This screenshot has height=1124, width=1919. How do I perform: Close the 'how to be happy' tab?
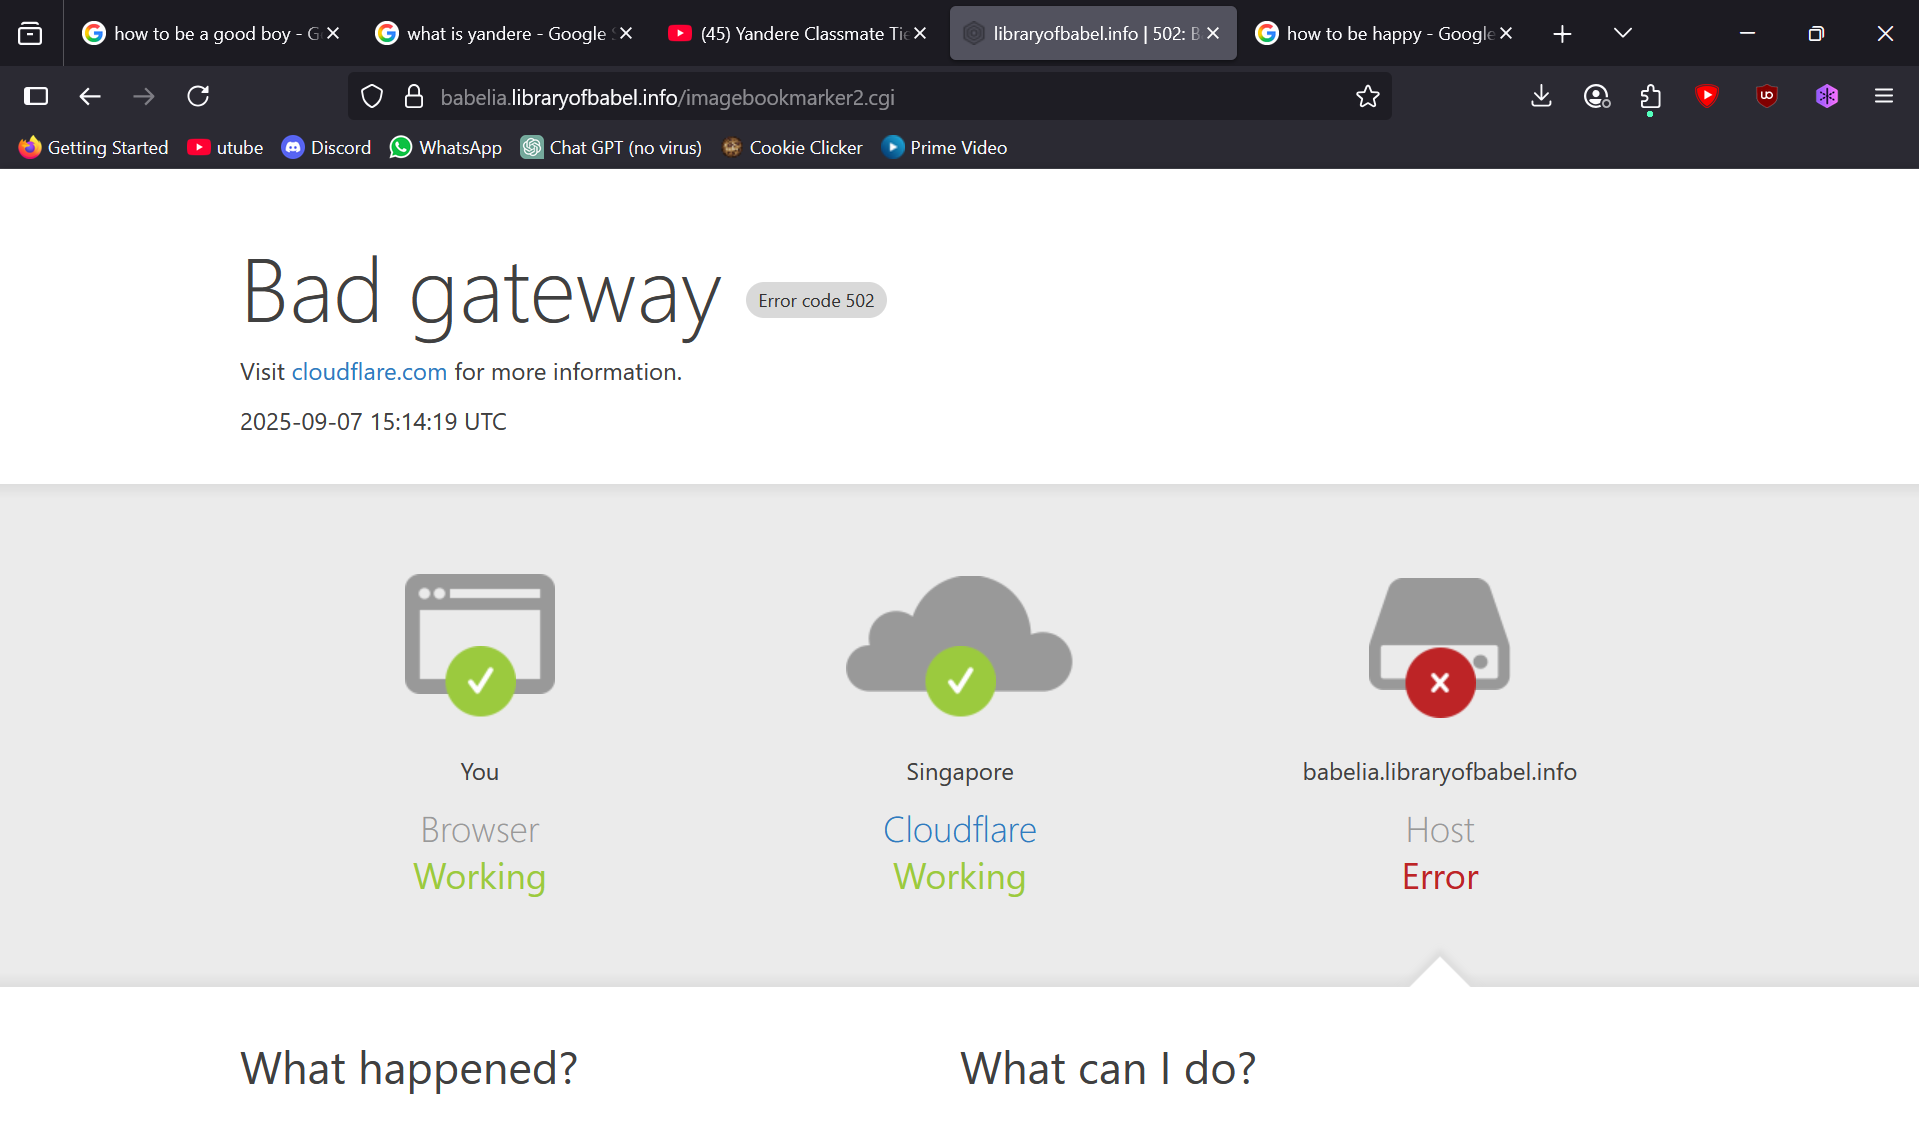(x=1506, y=34)
